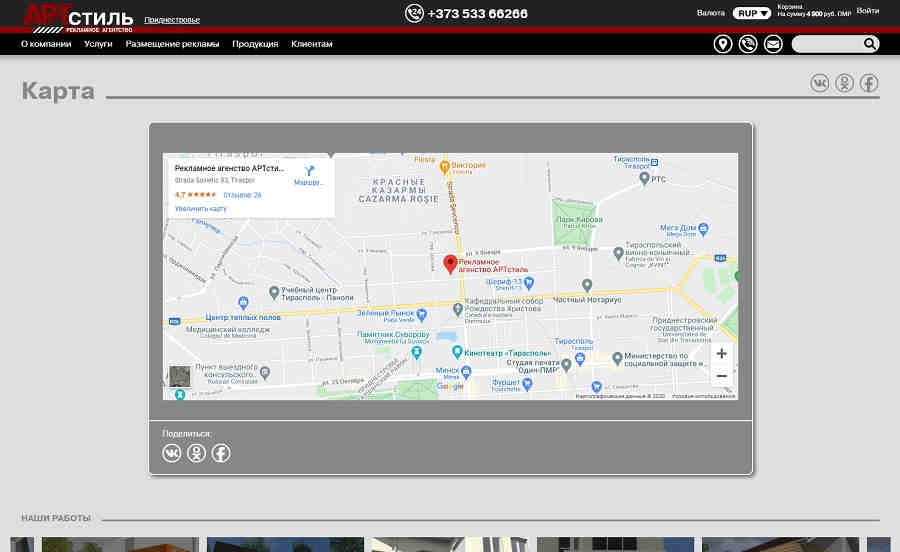
Task: Share via VK icon under the map
Action: click(172, 453)
